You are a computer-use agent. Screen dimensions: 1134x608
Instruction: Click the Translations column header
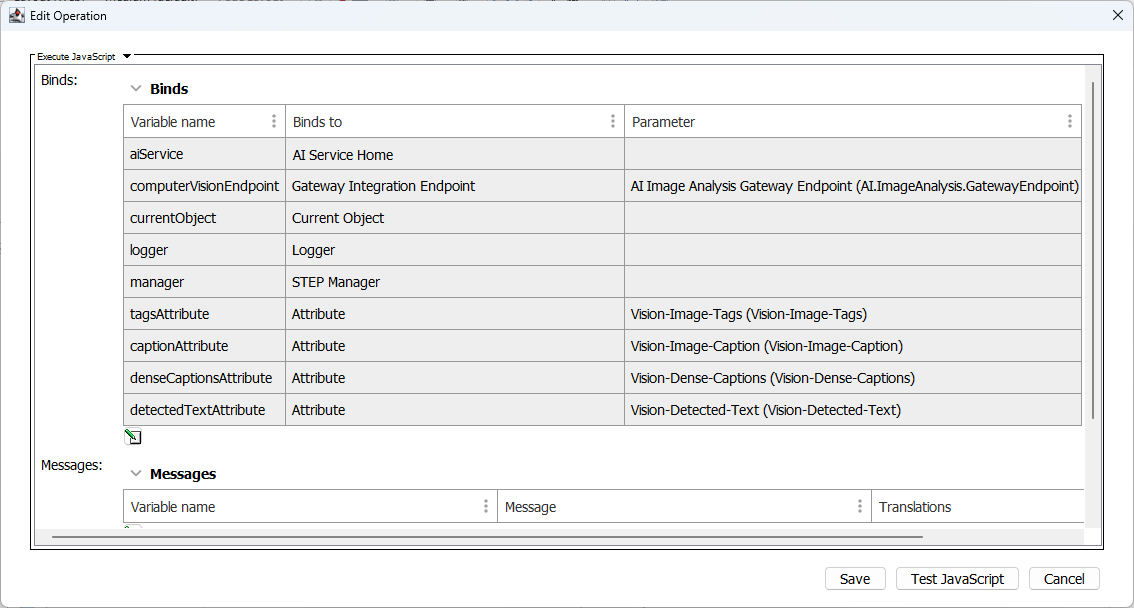(914, 507)
